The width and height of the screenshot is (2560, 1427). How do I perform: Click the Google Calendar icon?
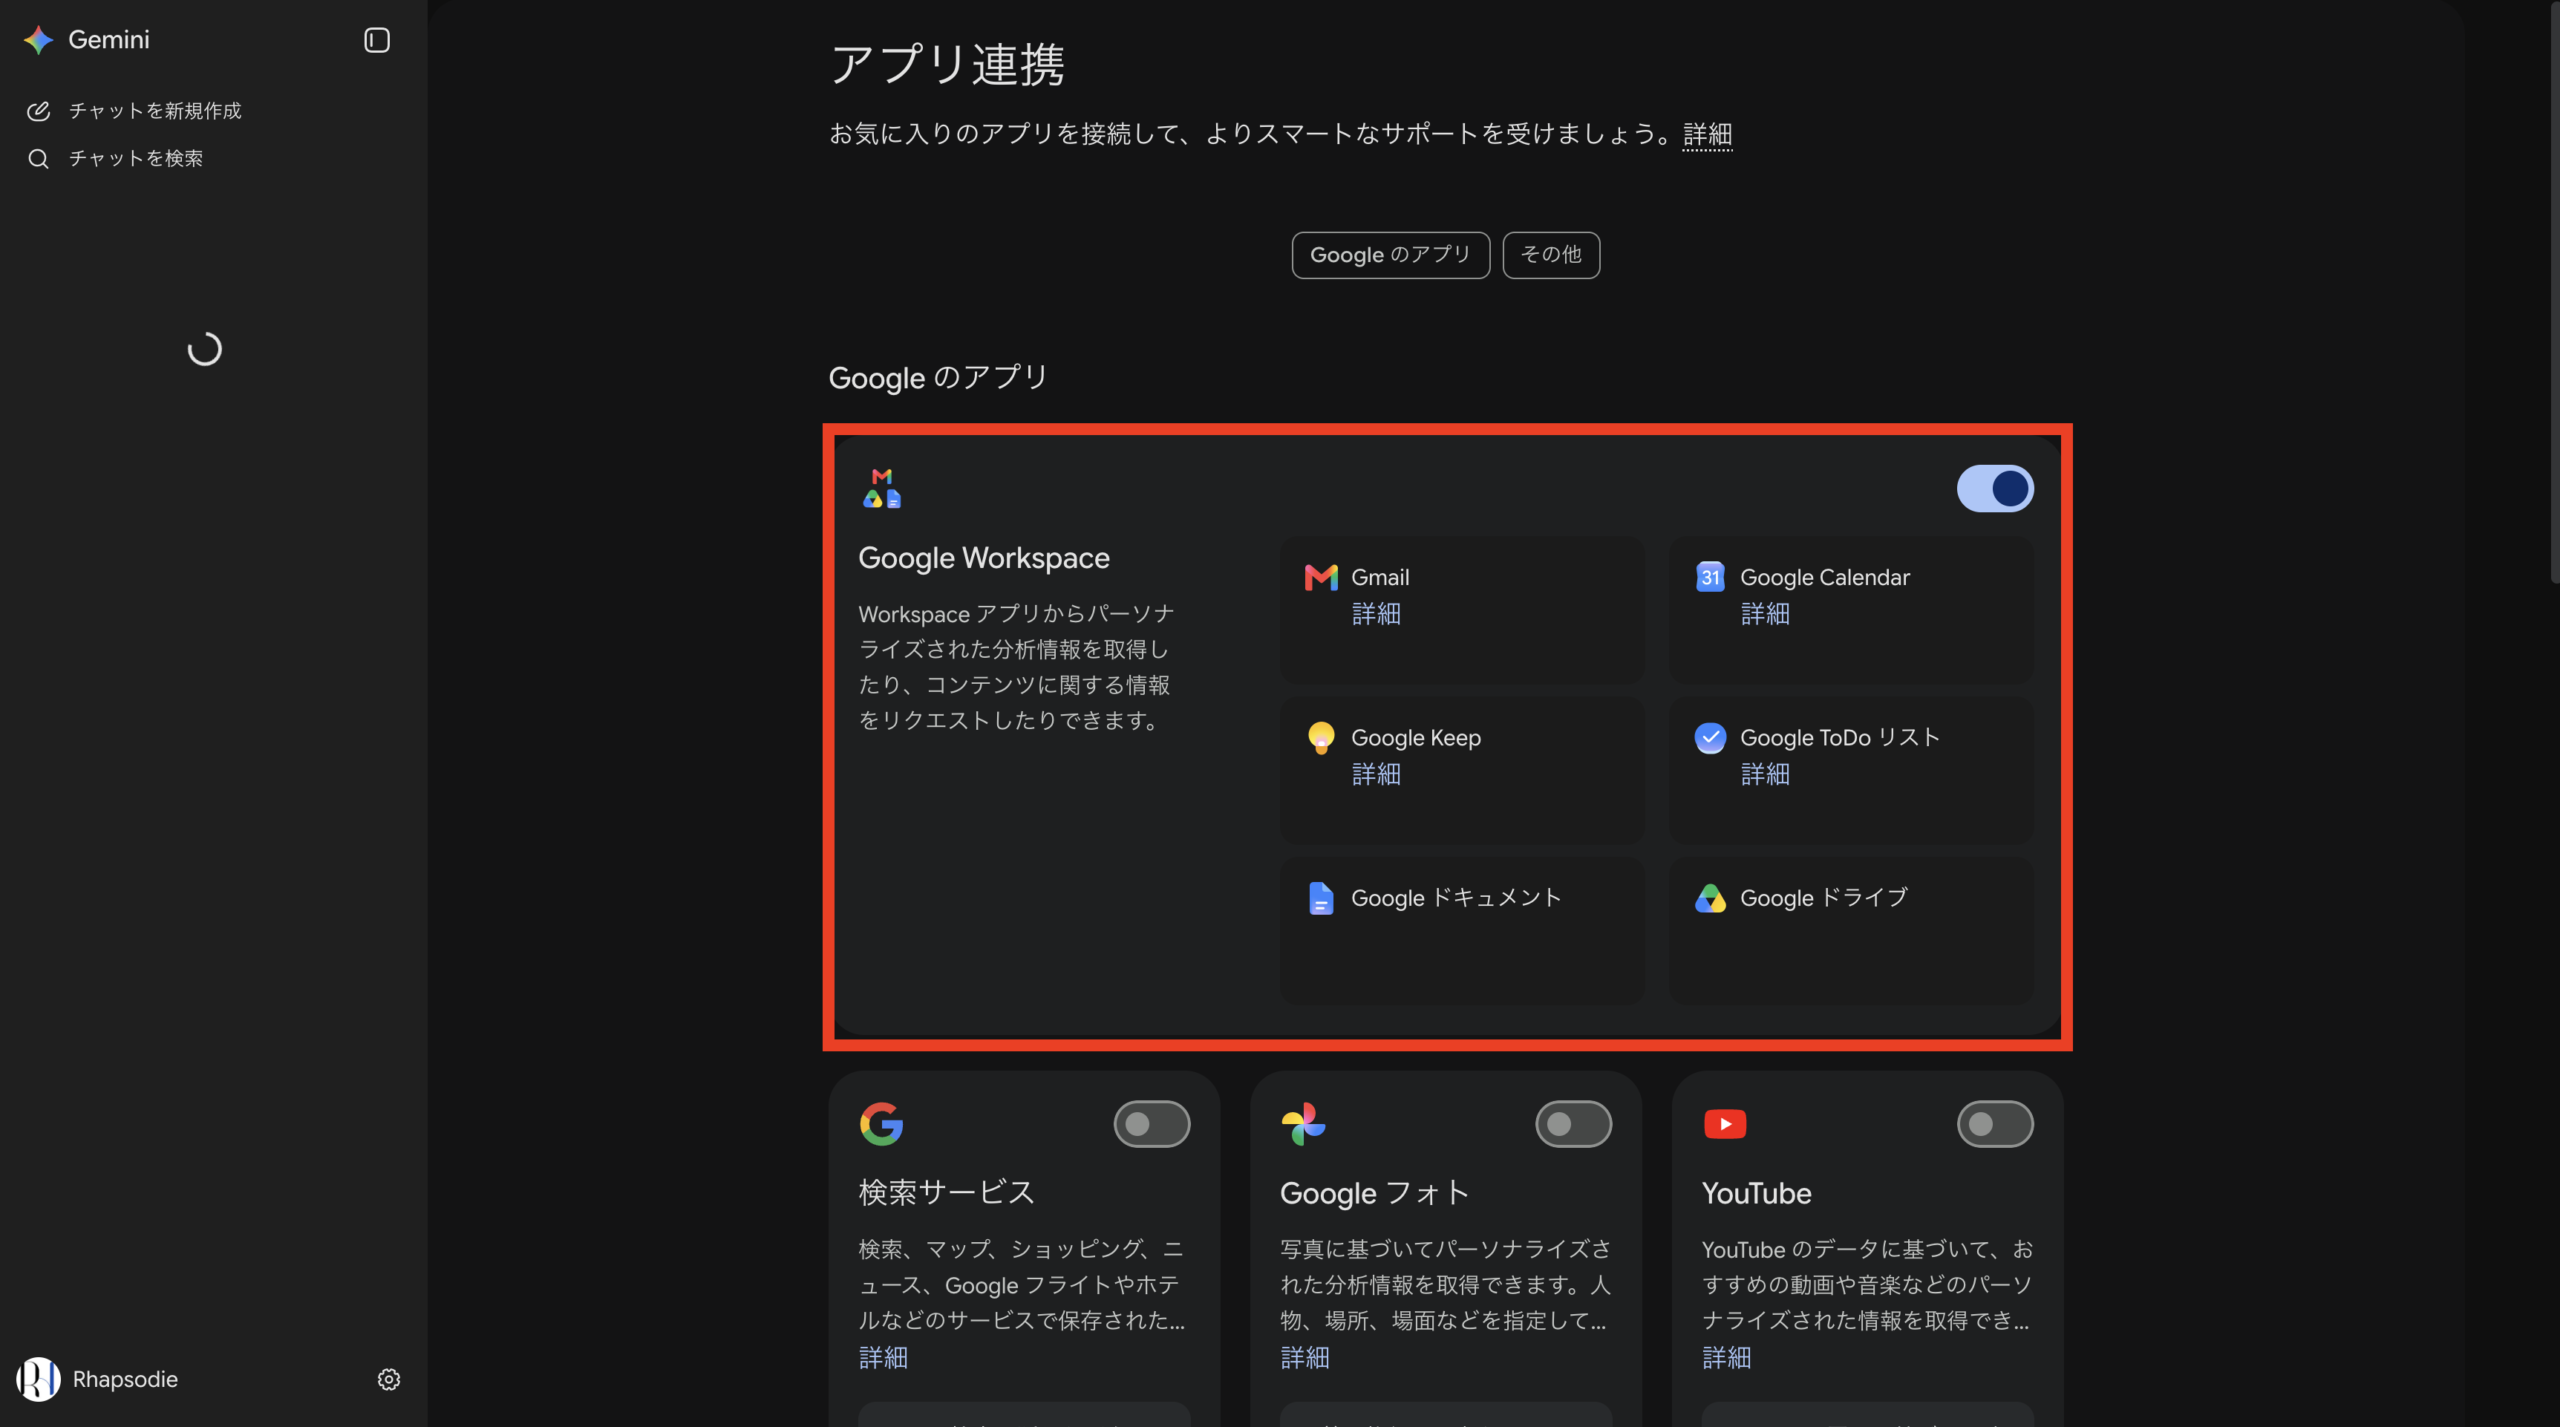1710,577
